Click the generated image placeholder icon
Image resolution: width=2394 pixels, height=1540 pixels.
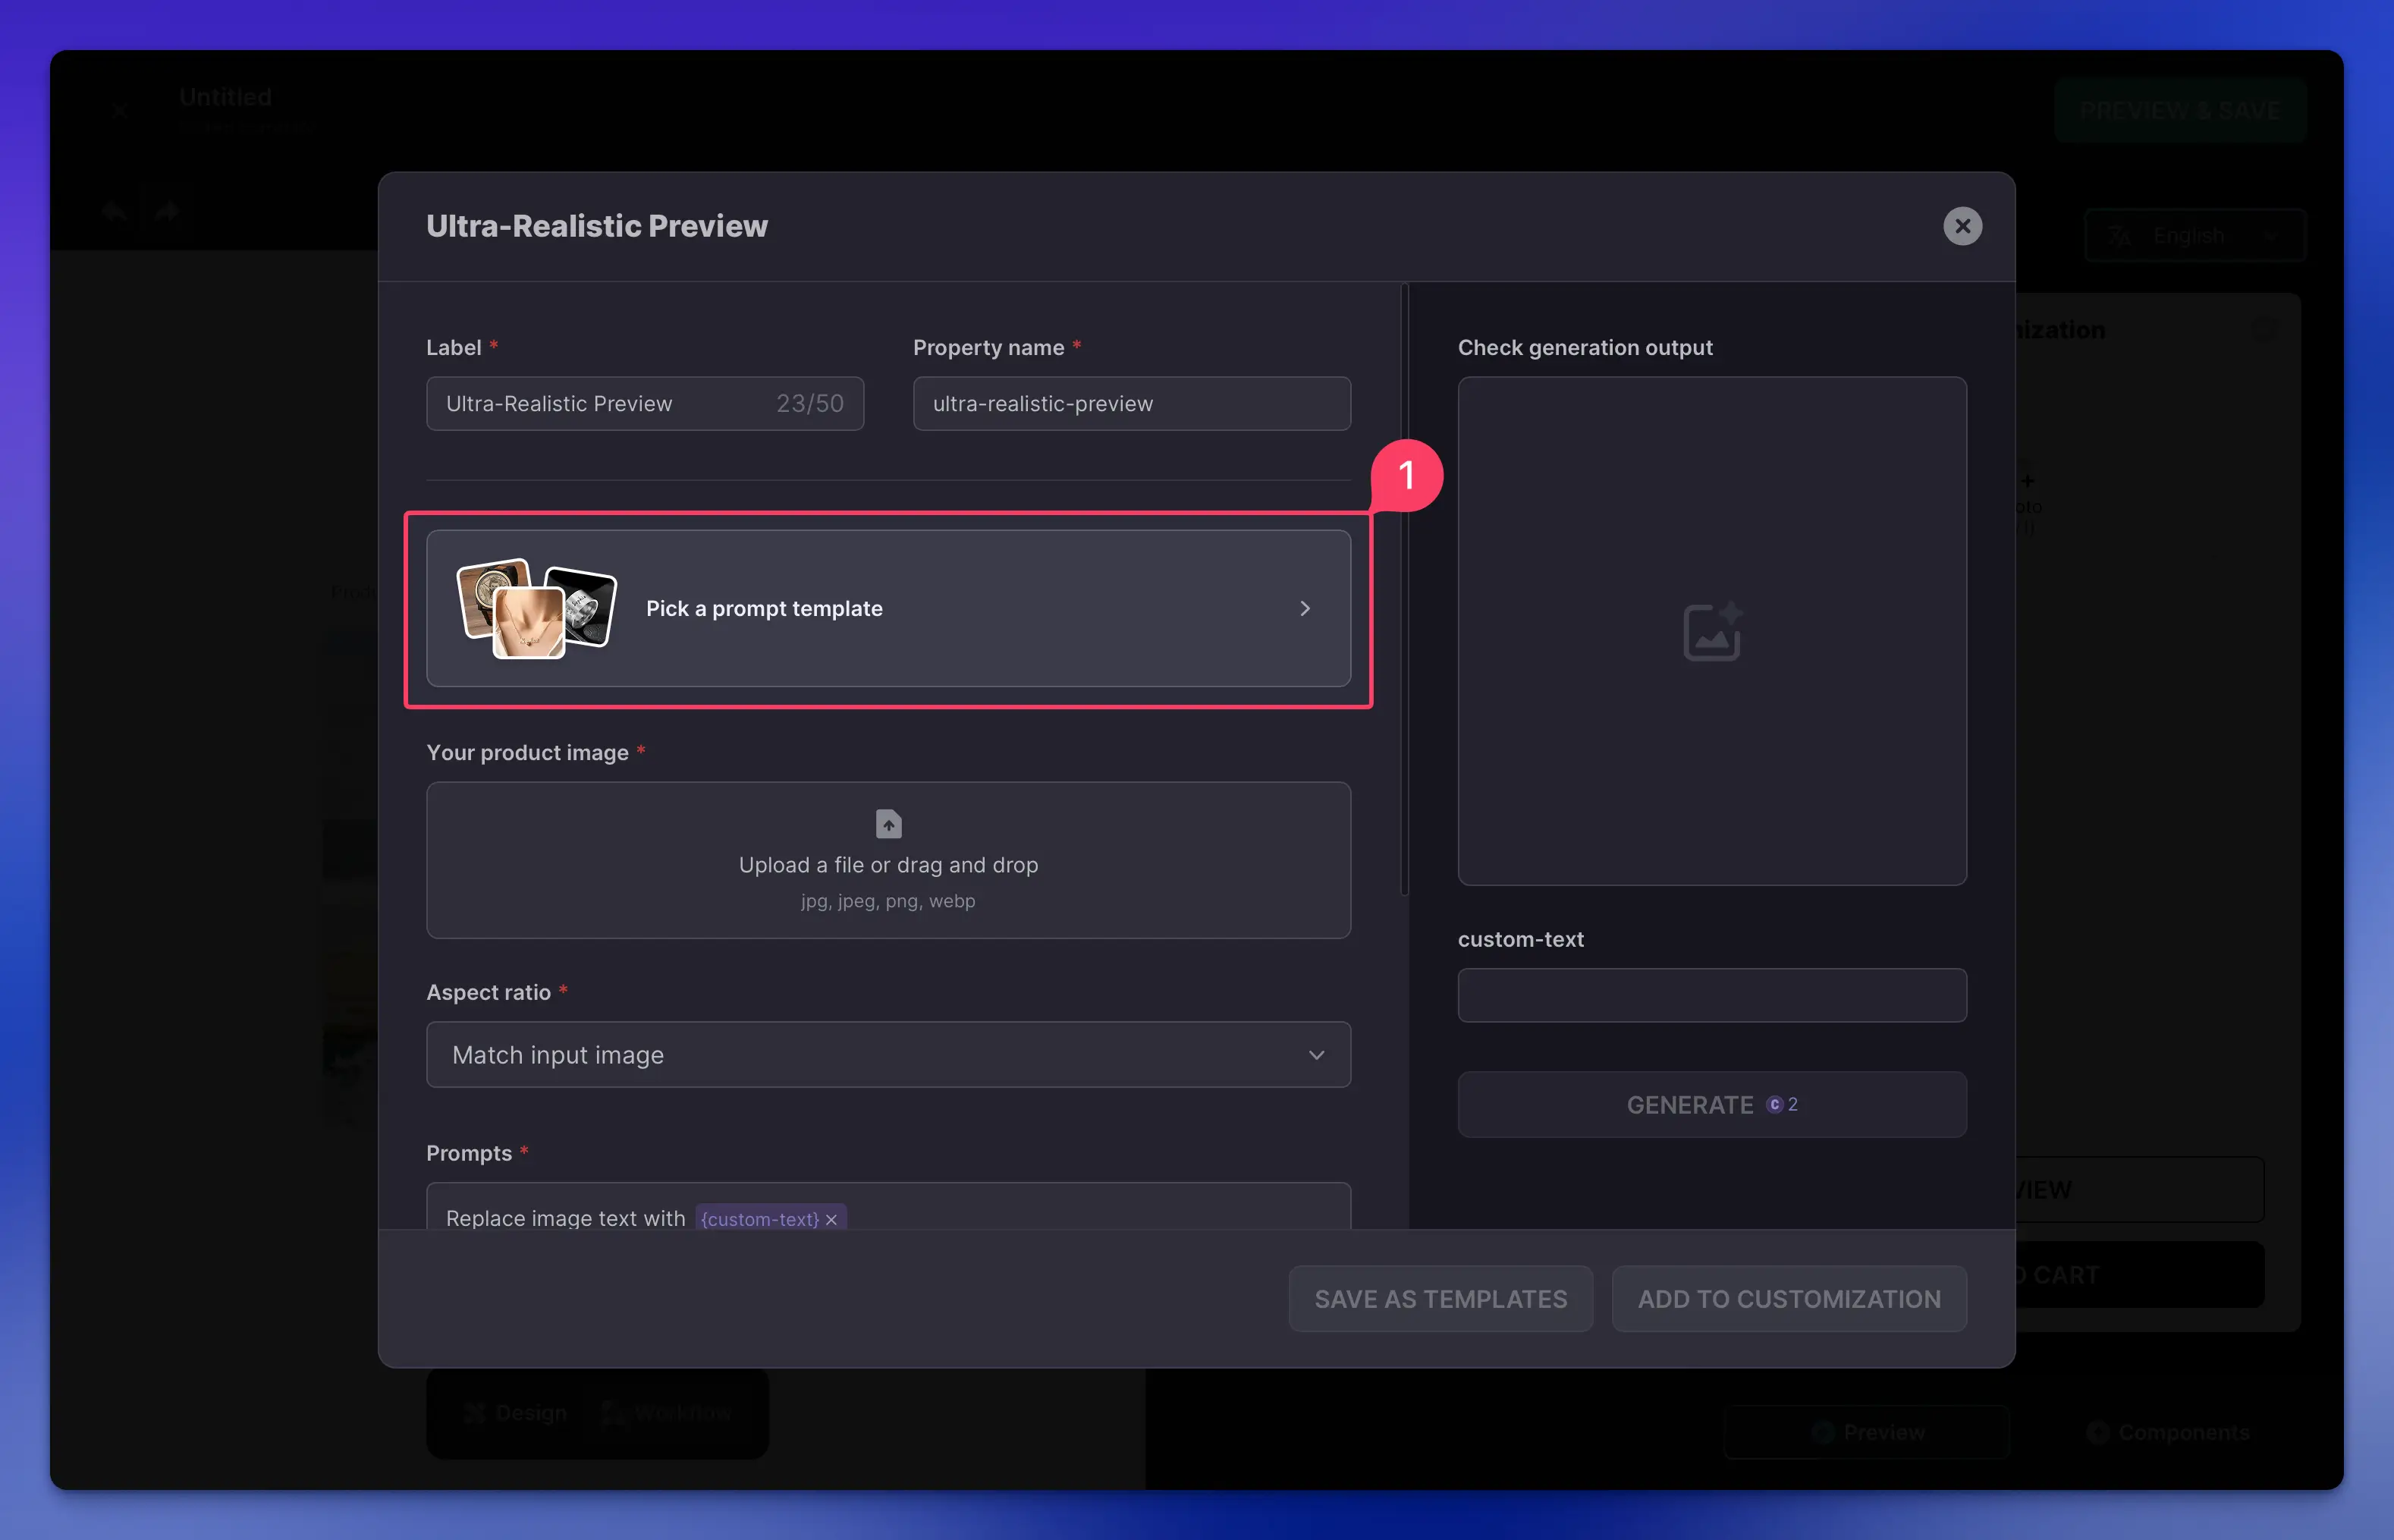point(1712,631)
